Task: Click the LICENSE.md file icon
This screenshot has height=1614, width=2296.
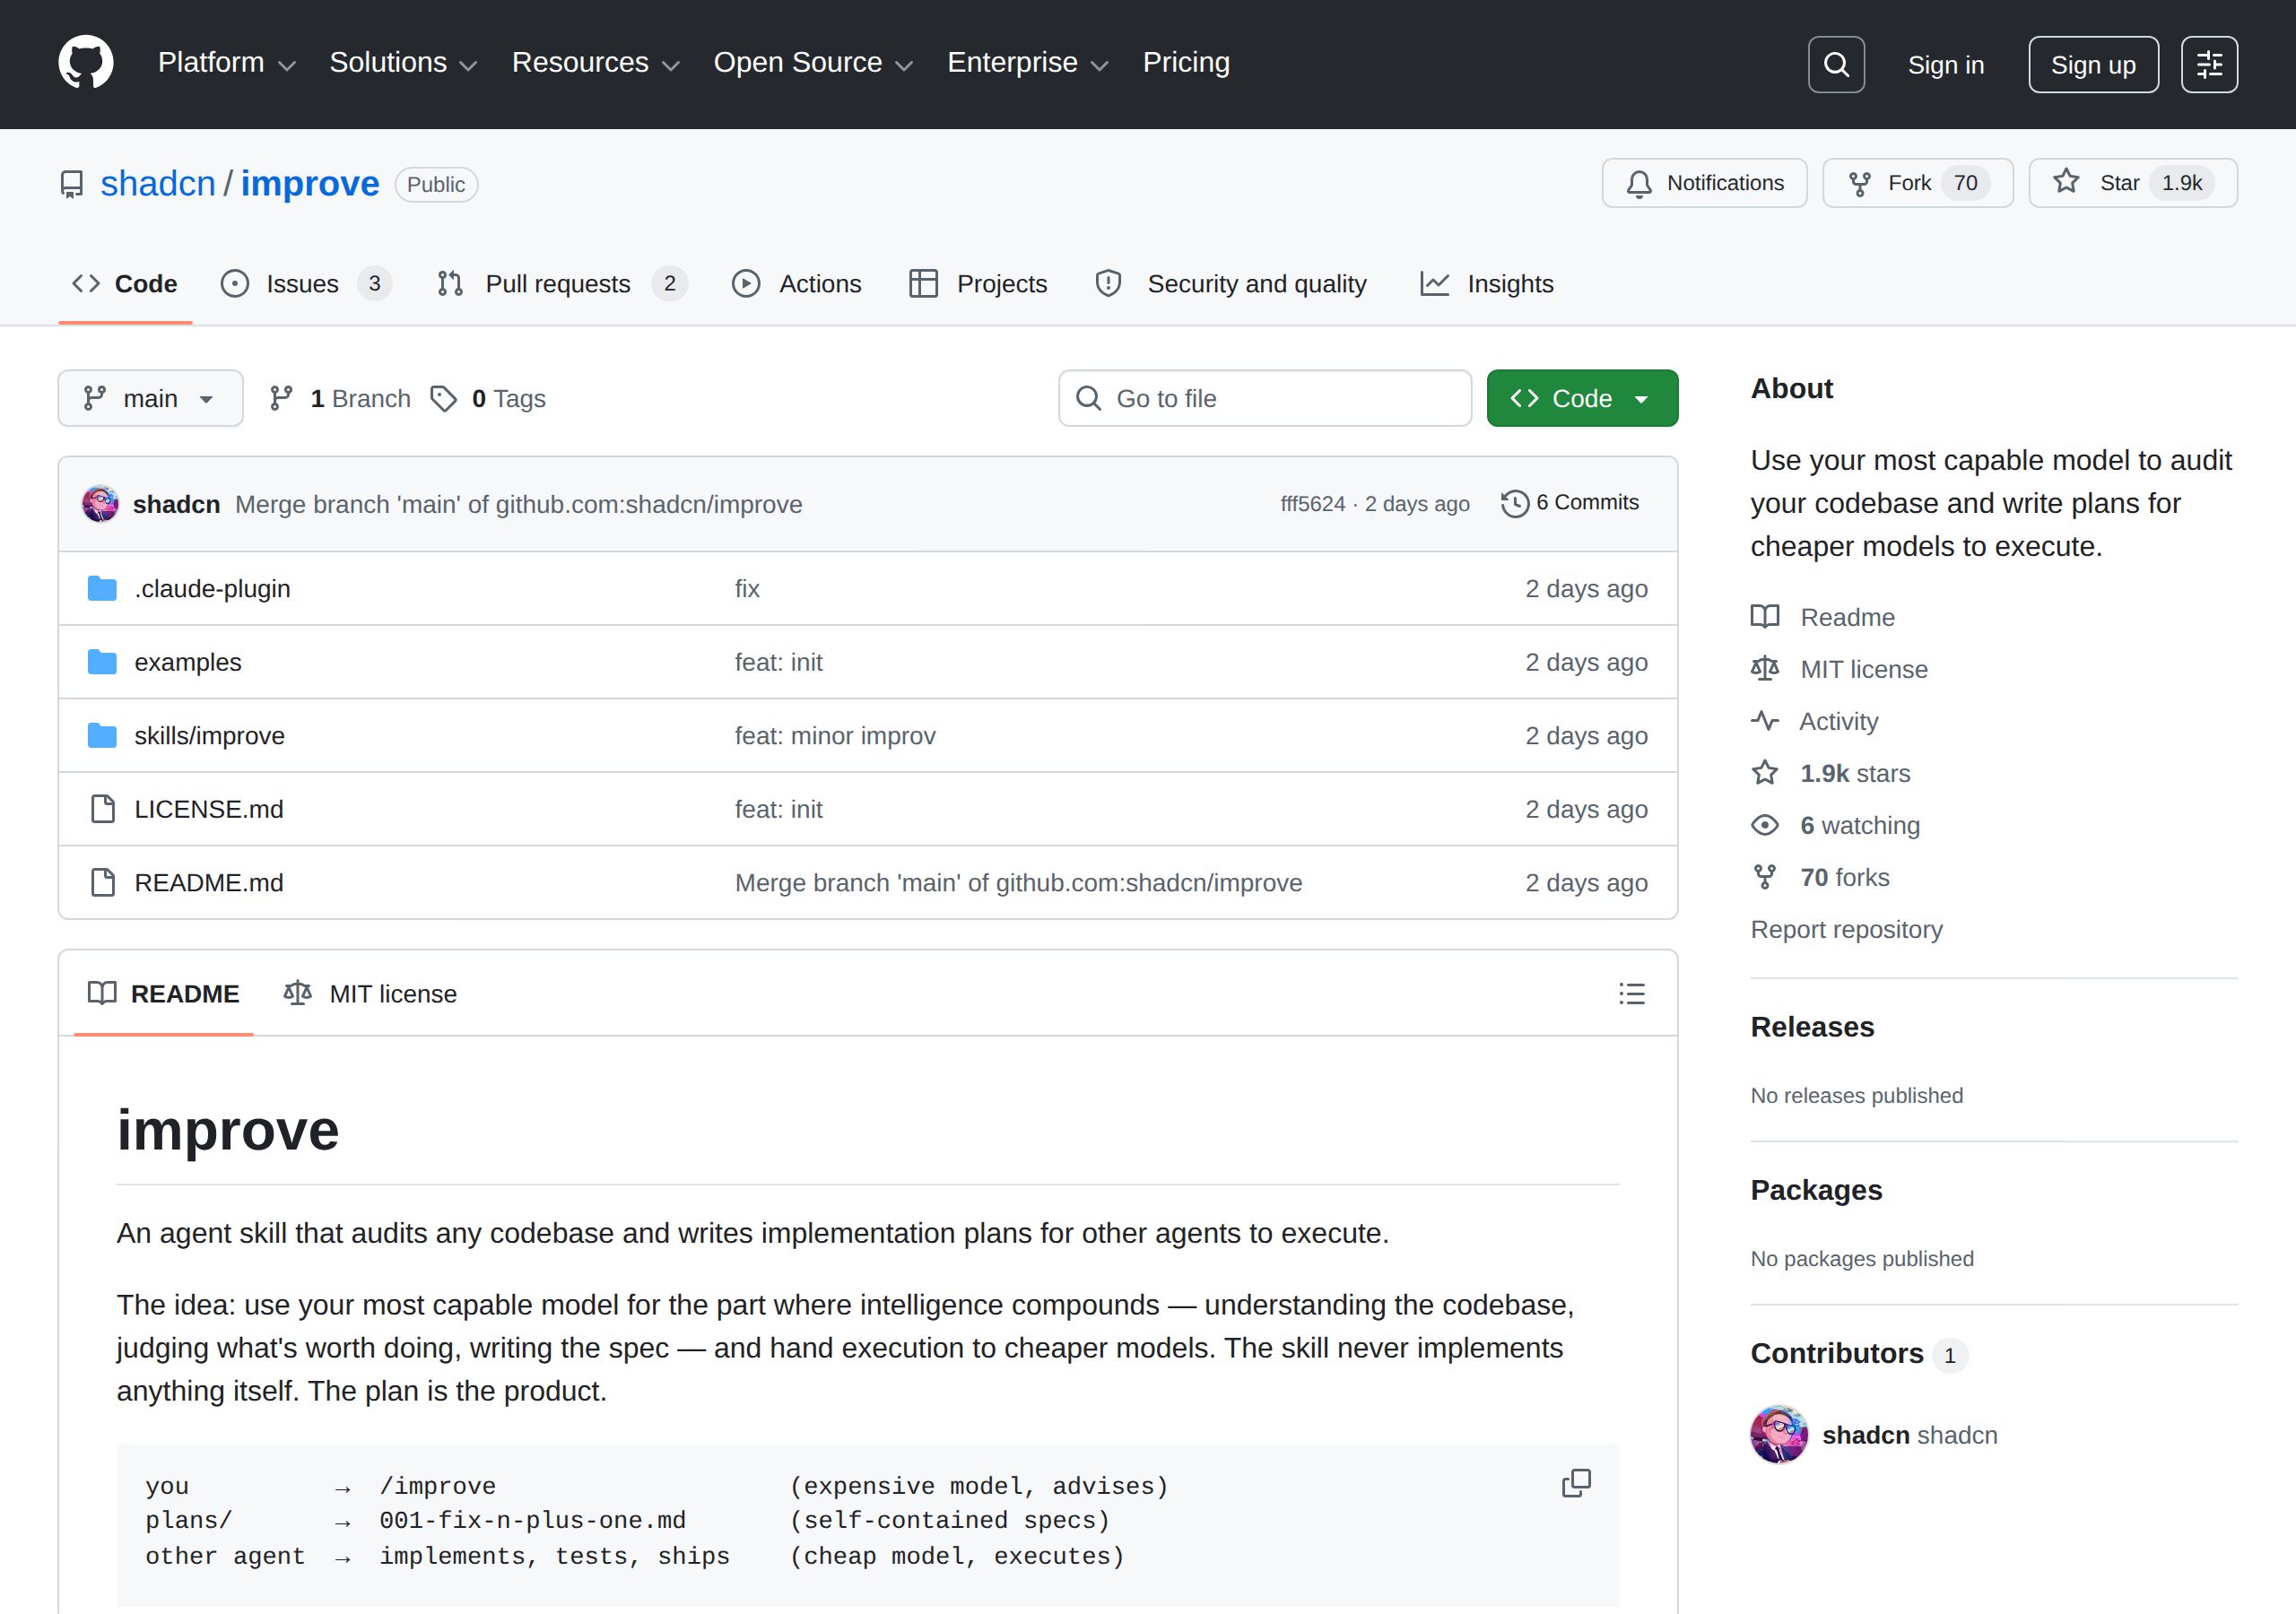Action: tap(102, 809)
